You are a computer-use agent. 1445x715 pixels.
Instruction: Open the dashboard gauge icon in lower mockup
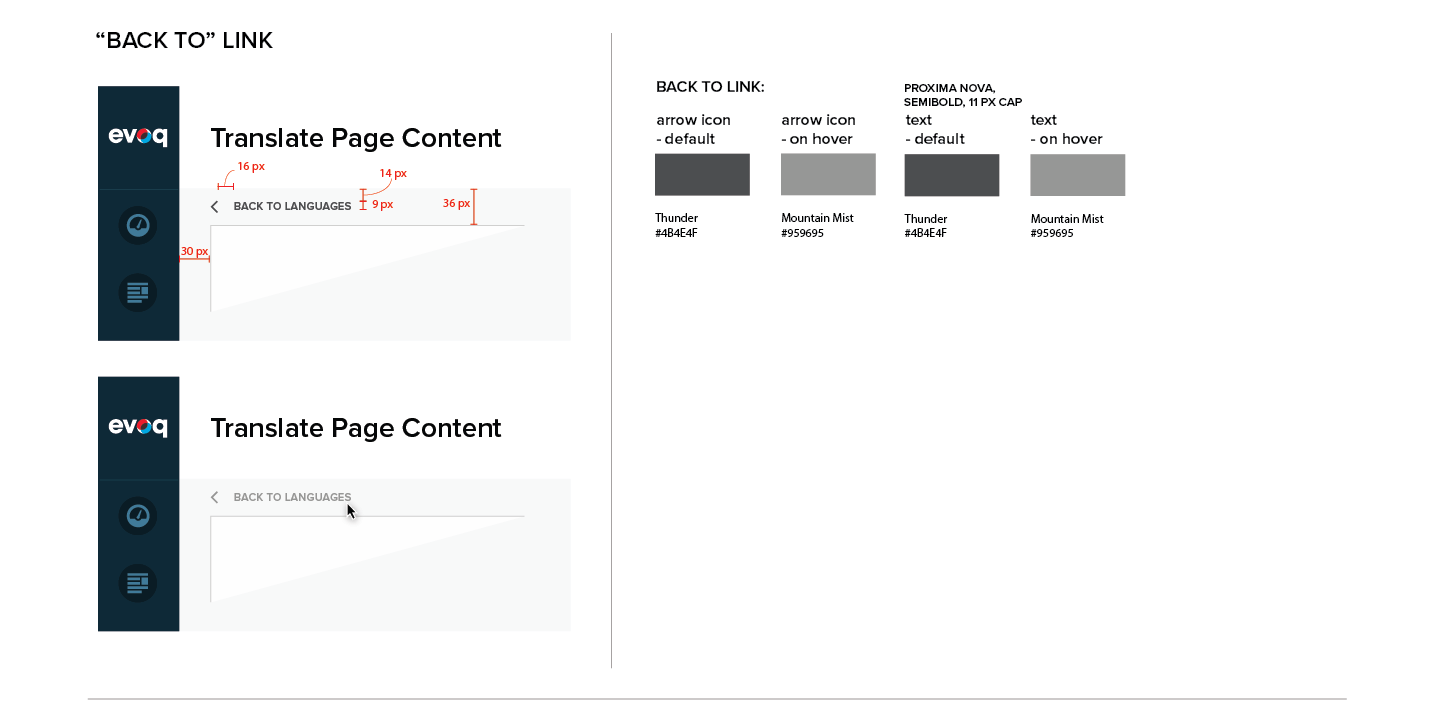point(138,515)
